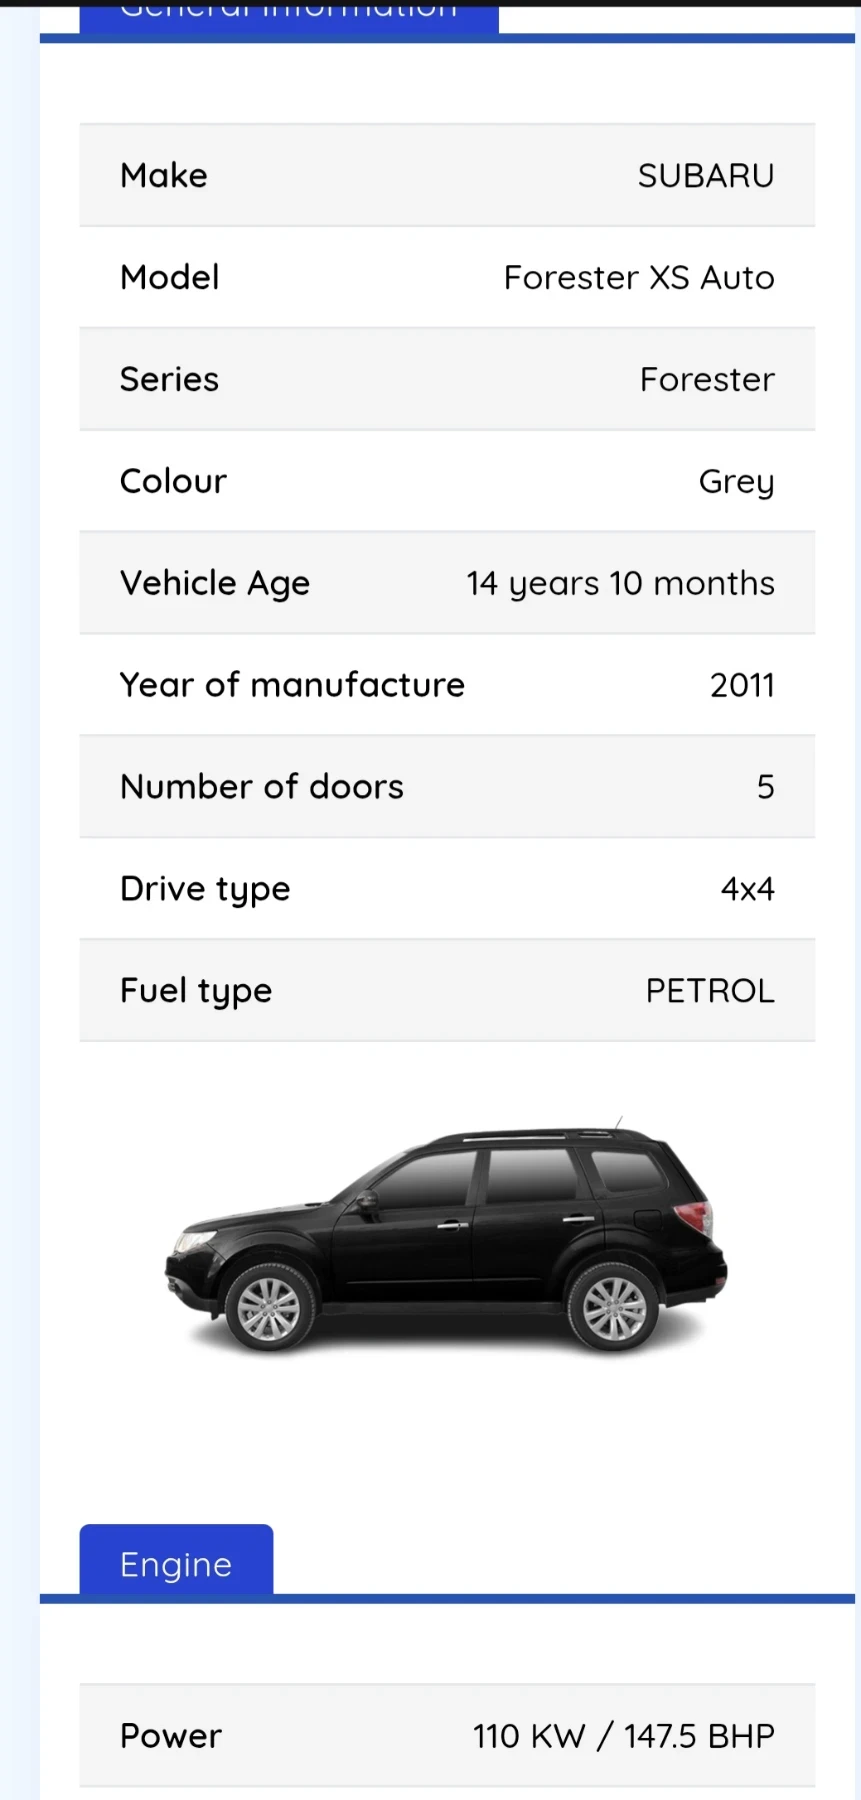Select the 4x4 drive type value
The image size is (861, 1800).
[747, 889]
